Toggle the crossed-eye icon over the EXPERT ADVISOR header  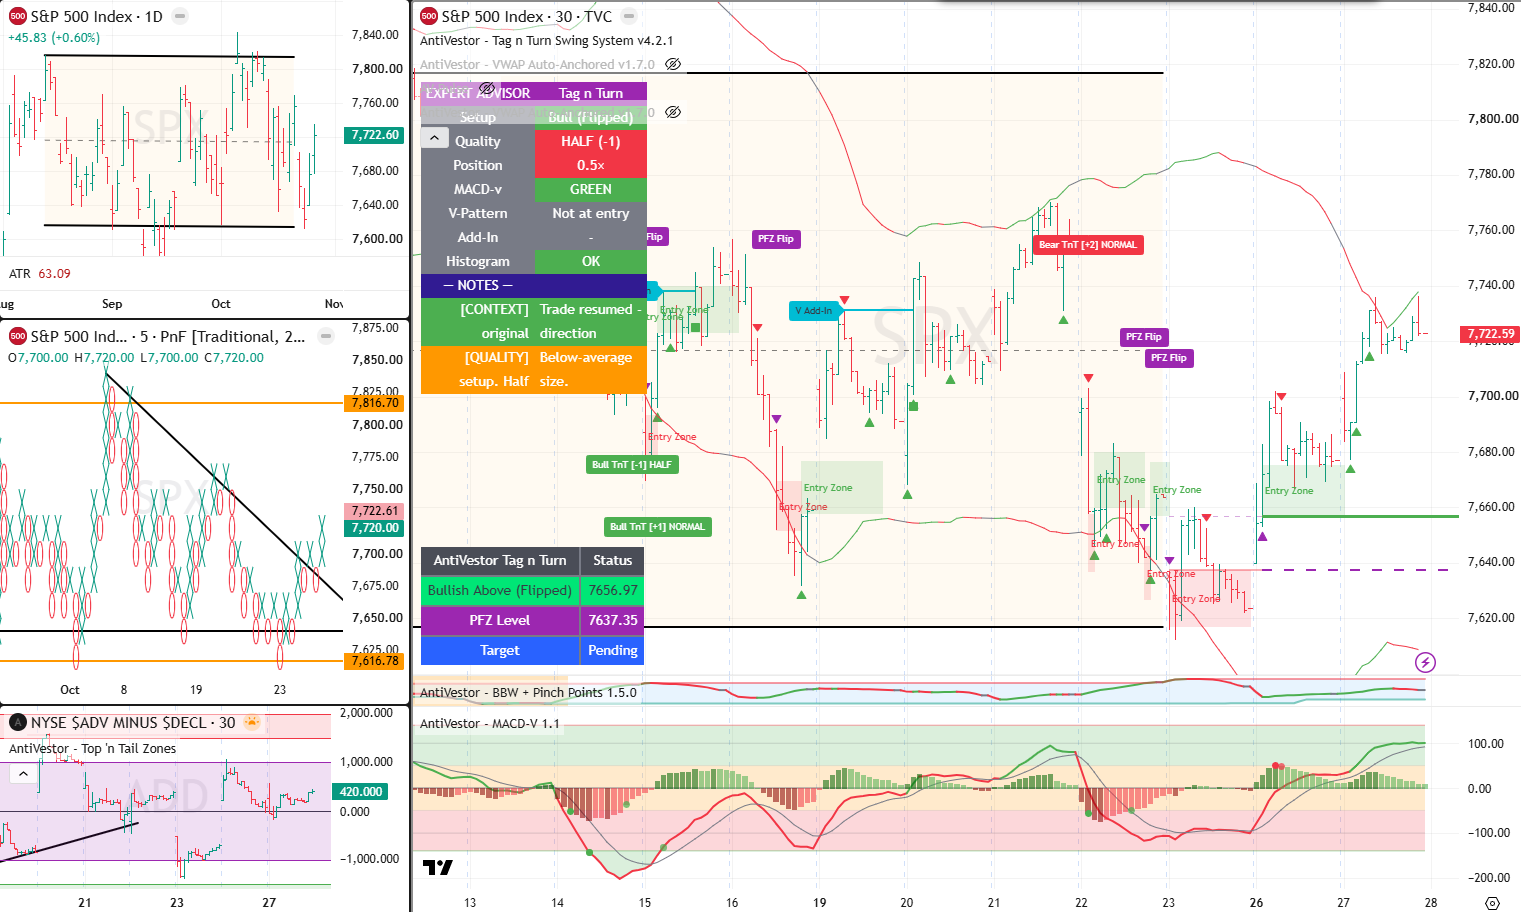[x=487, y=88]
